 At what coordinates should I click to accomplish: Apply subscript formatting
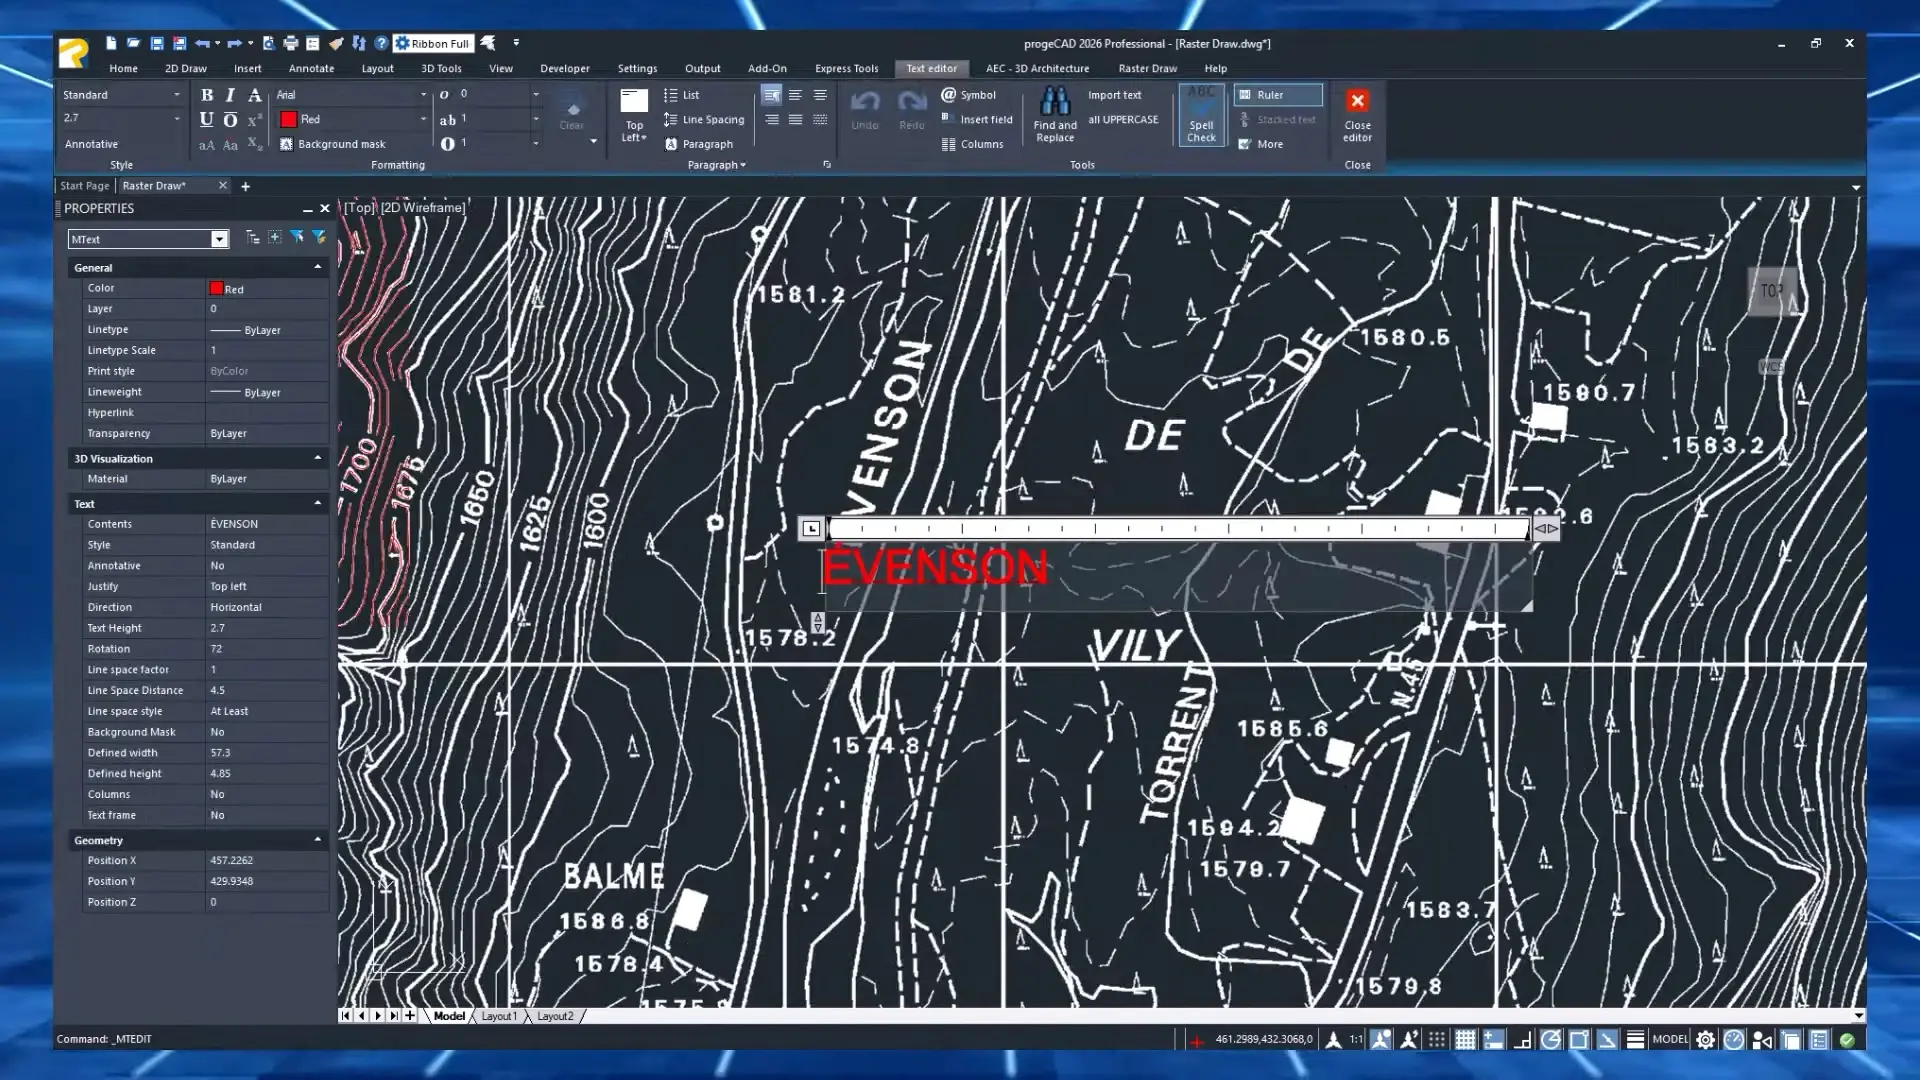[x=254, y=144]
